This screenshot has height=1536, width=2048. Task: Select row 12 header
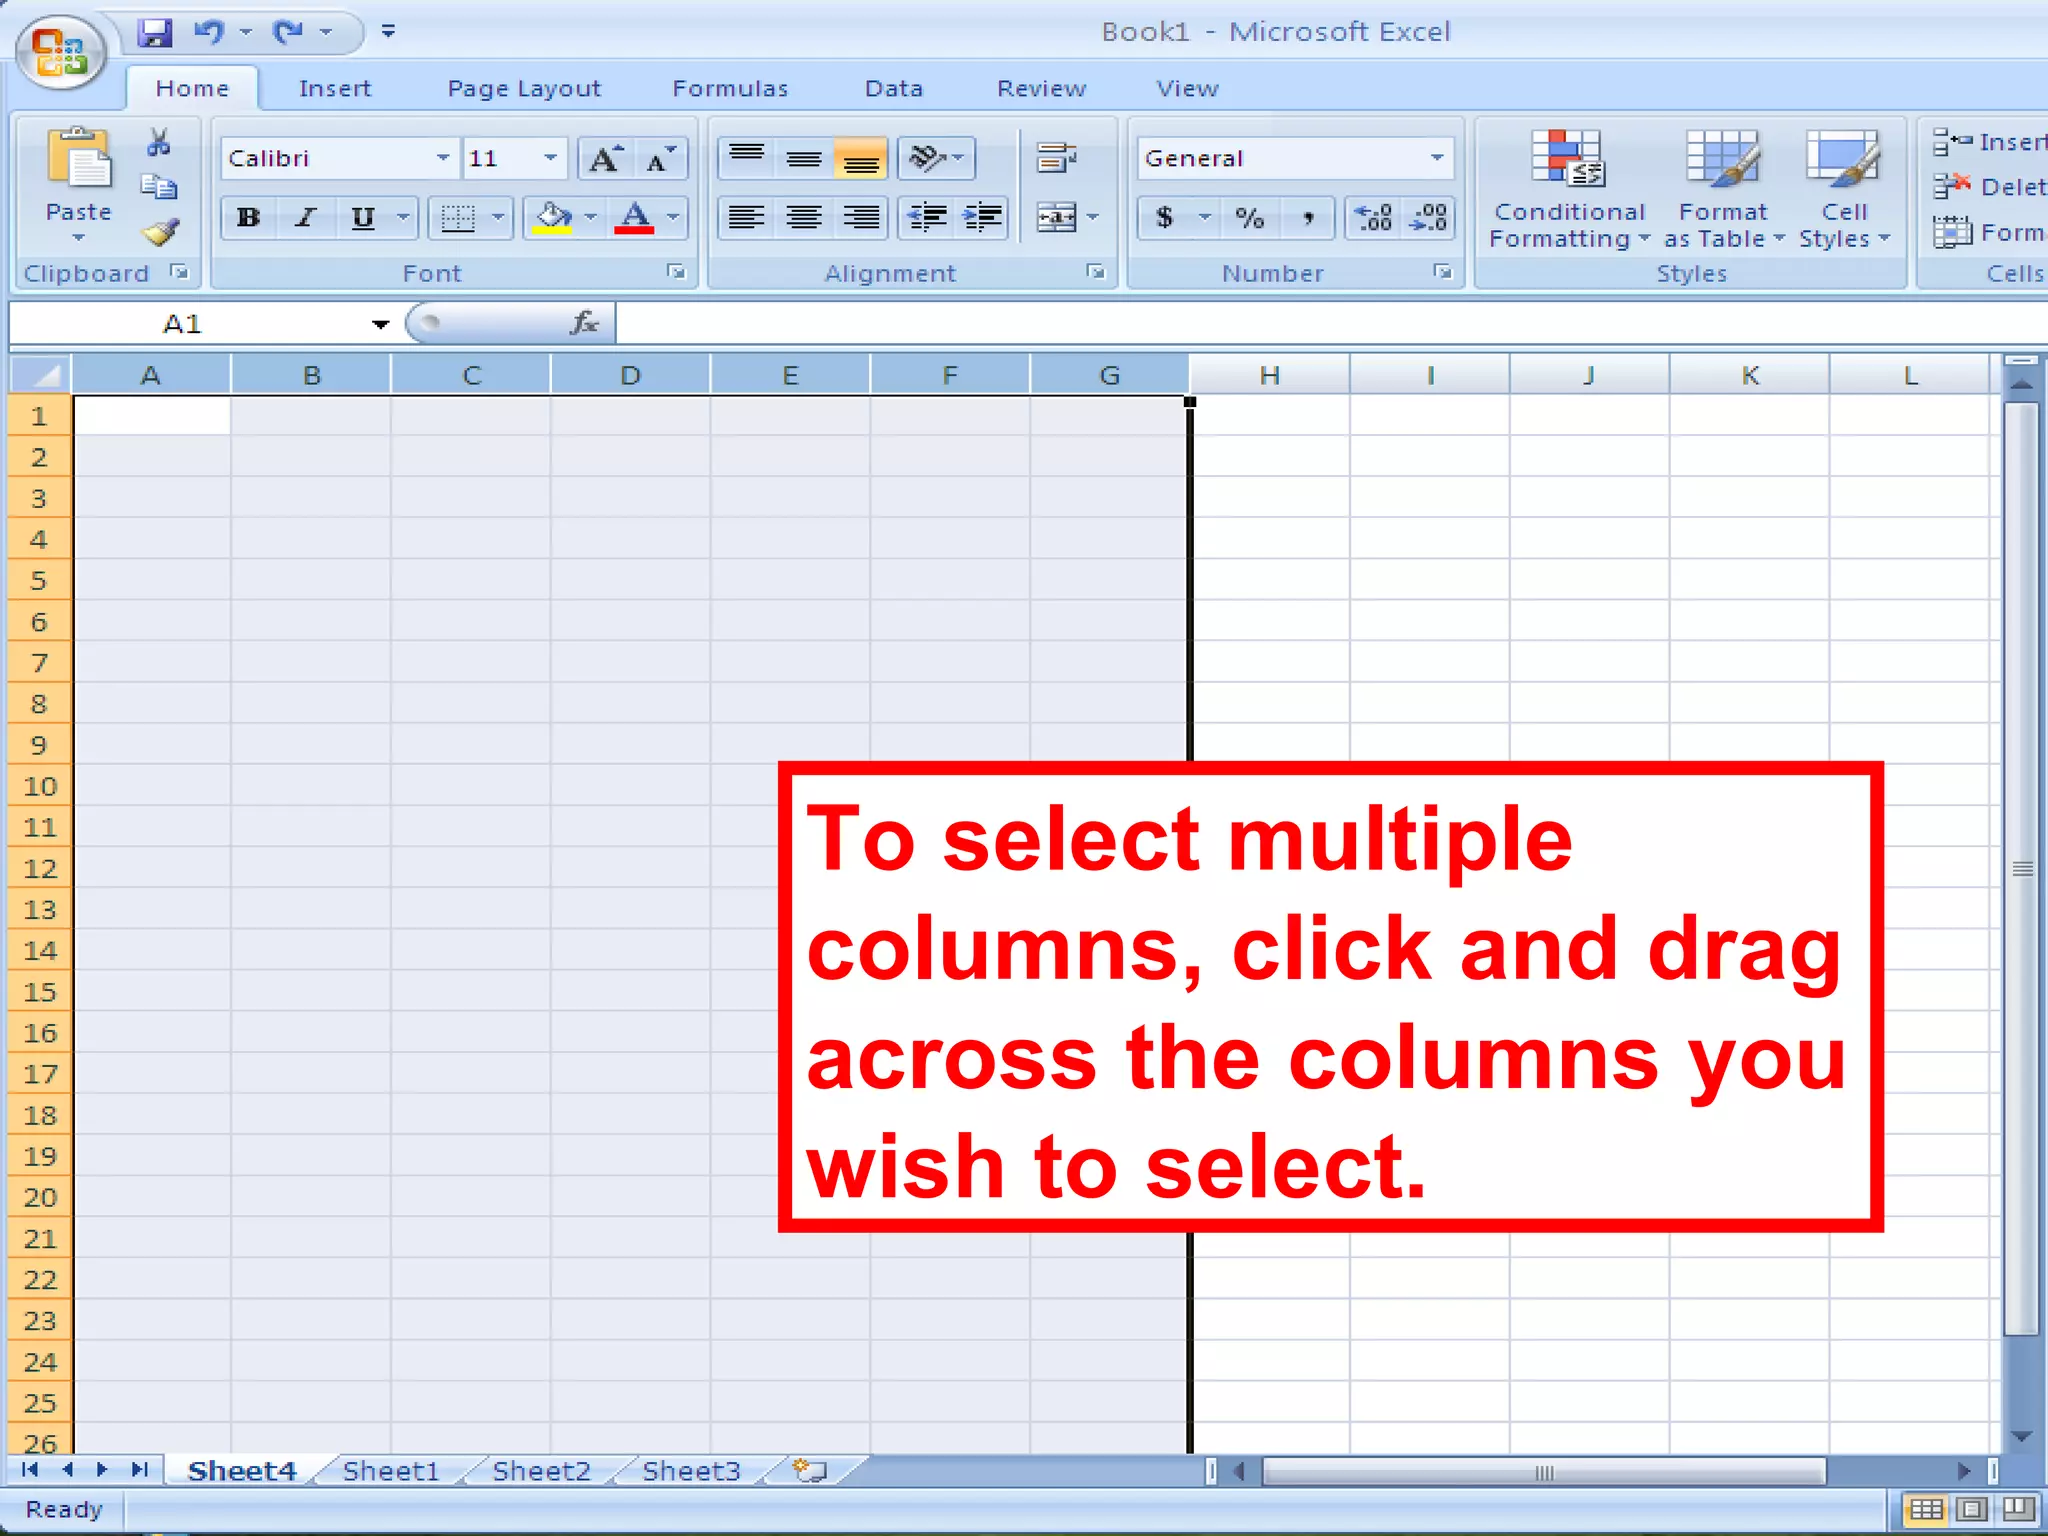tap(40, 868)
